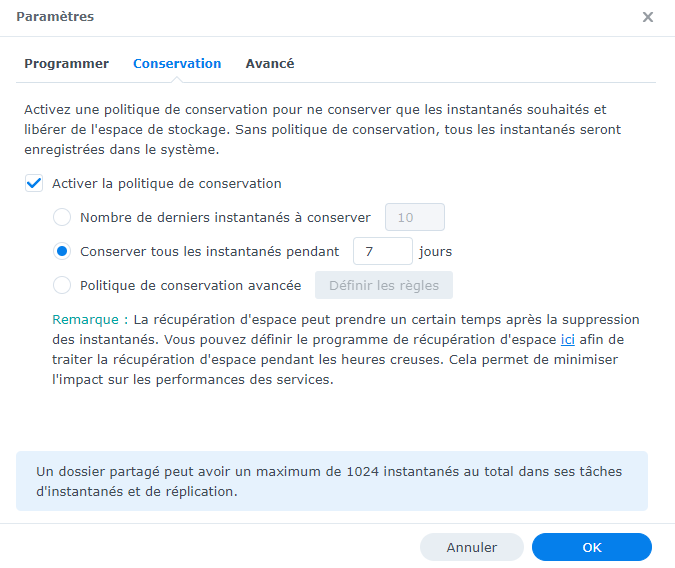
Task: Choose the 'Conserver tous les instantanés pendant' radio
Action: pyautogui.click(x=62, y=251)
